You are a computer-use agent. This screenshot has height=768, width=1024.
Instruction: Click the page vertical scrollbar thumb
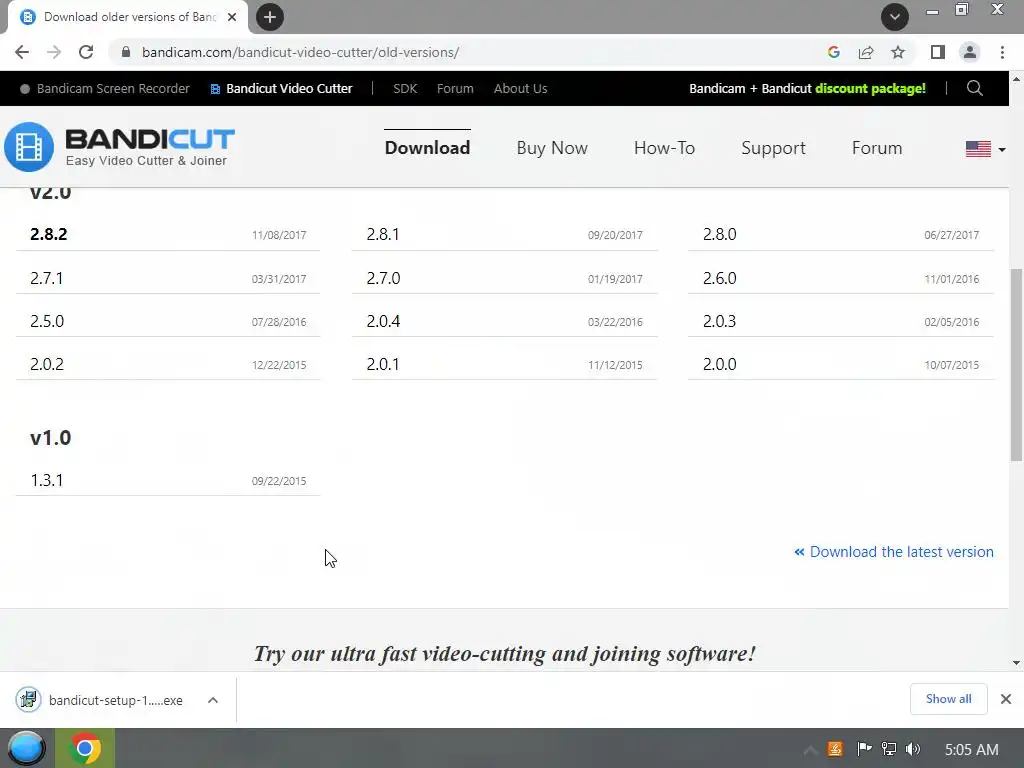coord(1016,364)
